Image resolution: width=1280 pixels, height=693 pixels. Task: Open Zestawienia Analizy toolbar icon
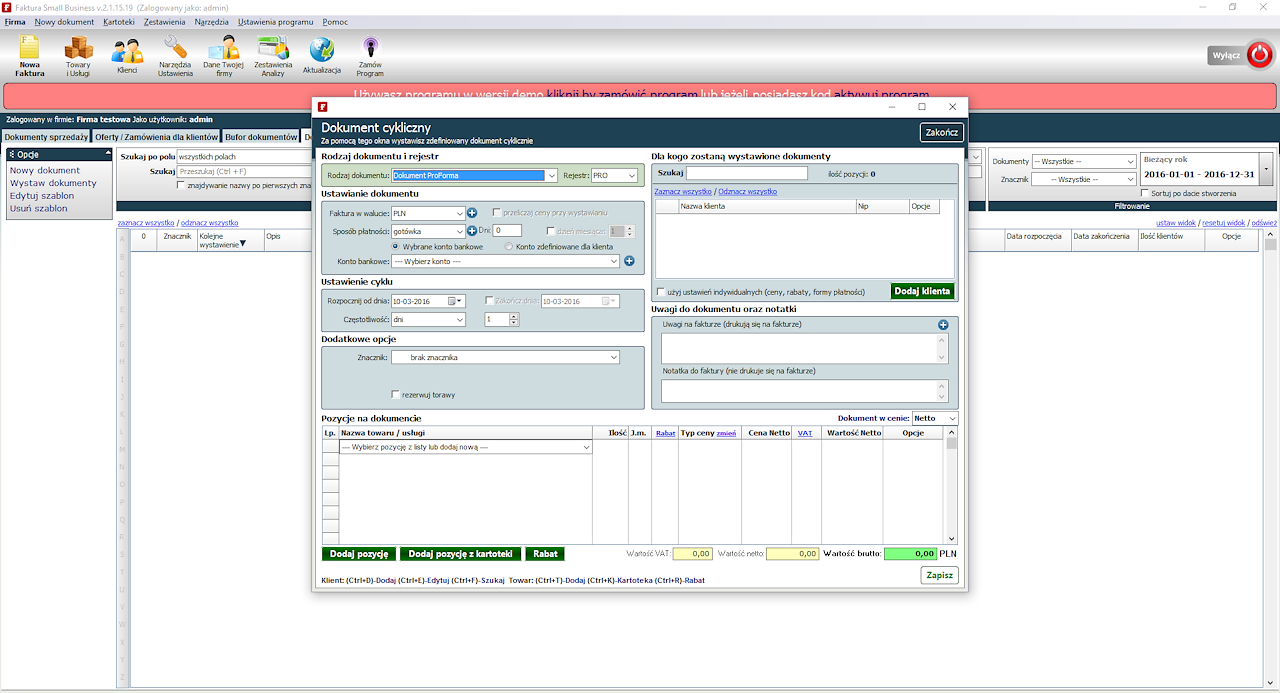(x=273, y=56)
